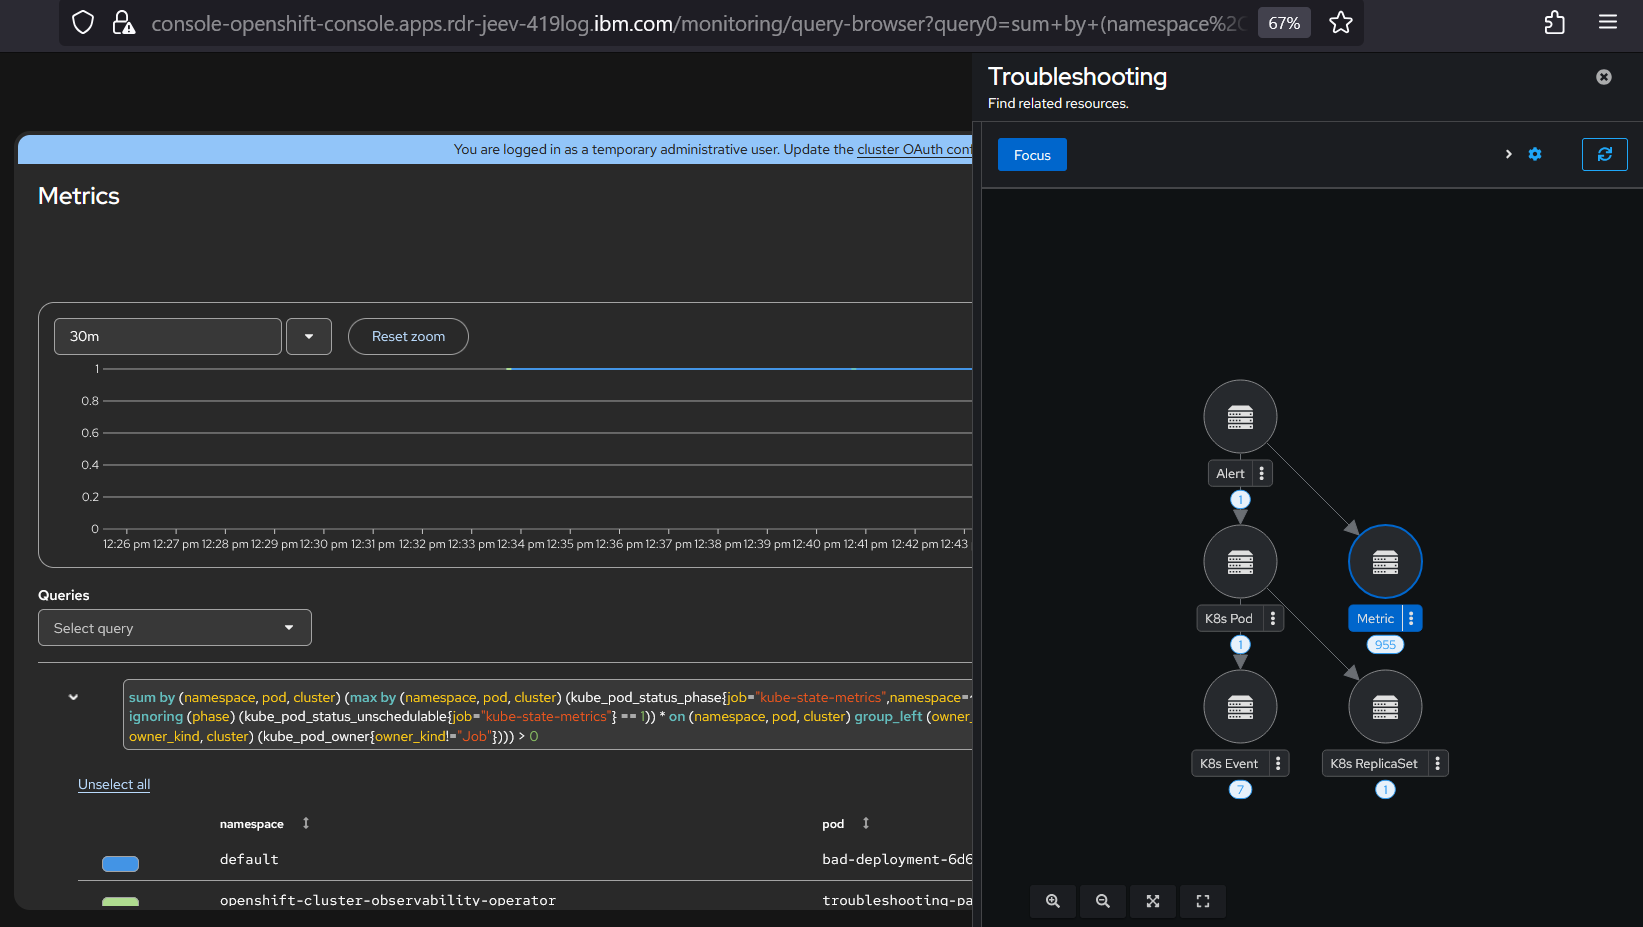Click the fit to screen icon

click(x=1153, y=901)
